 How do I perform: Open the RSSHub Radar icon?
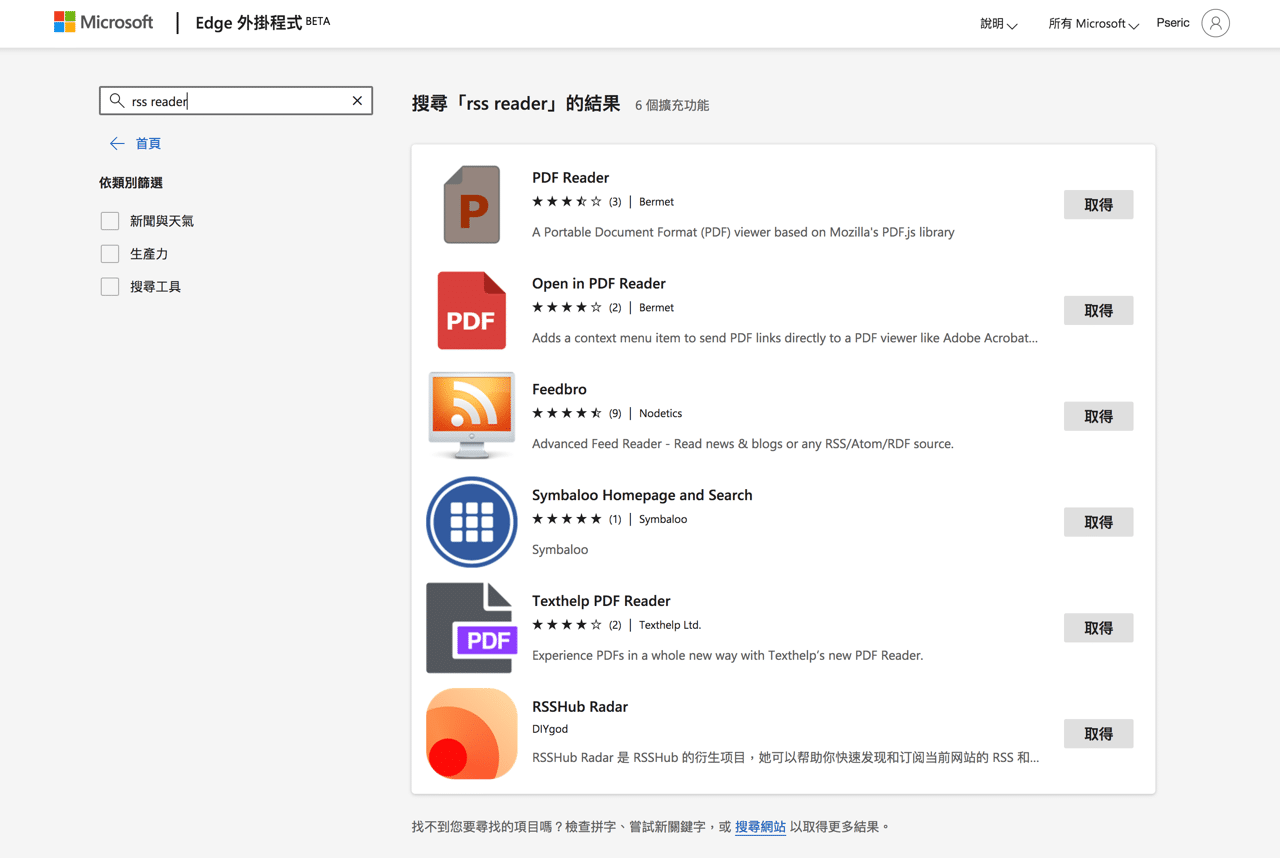click(x=472, y=734)
